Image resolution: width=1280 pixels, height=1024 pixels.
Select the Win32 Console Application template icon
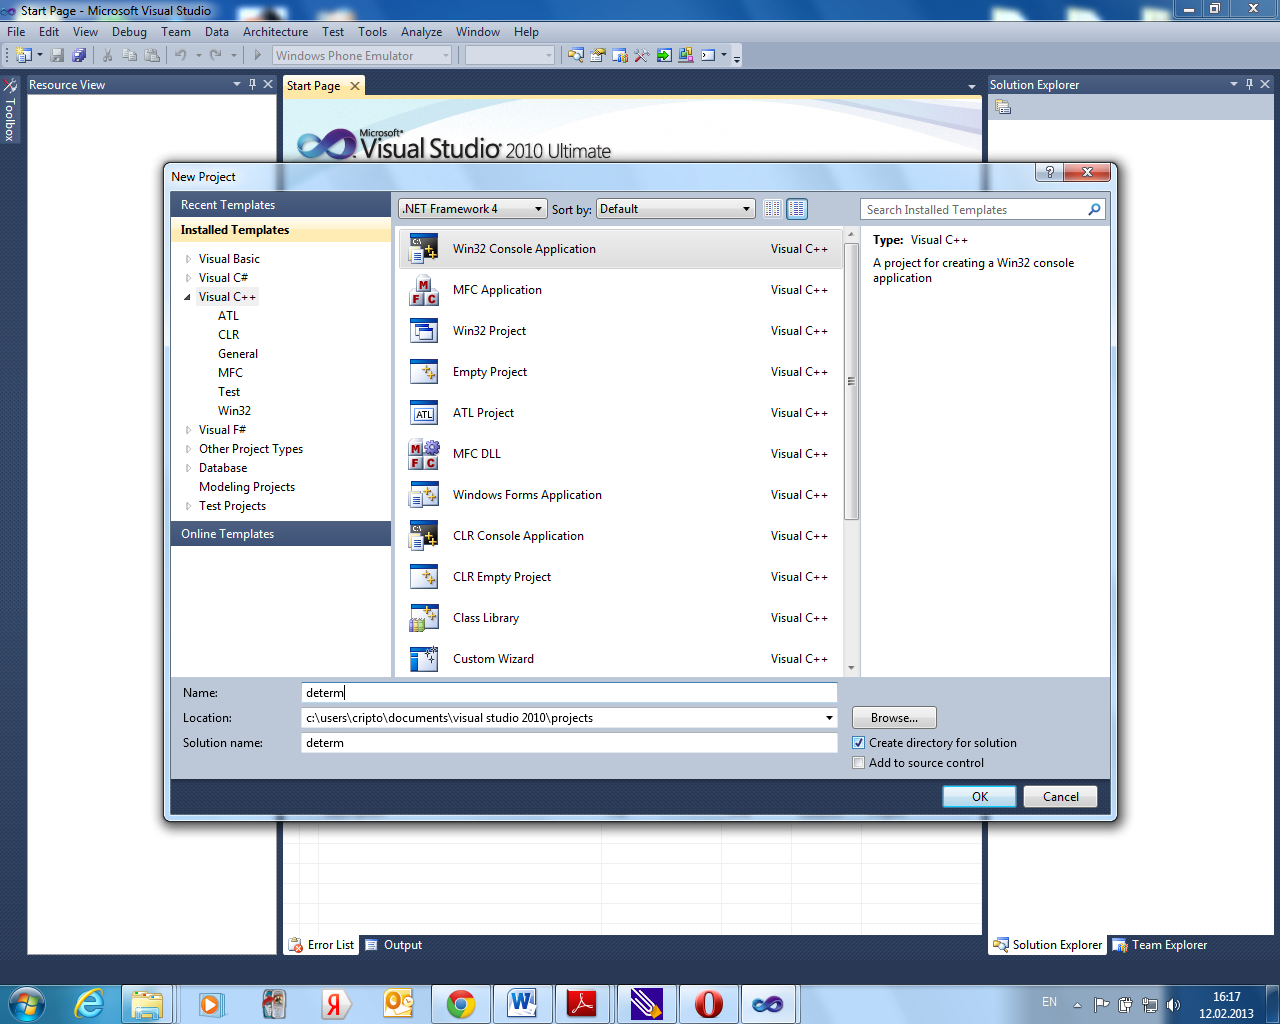(424, 249)
